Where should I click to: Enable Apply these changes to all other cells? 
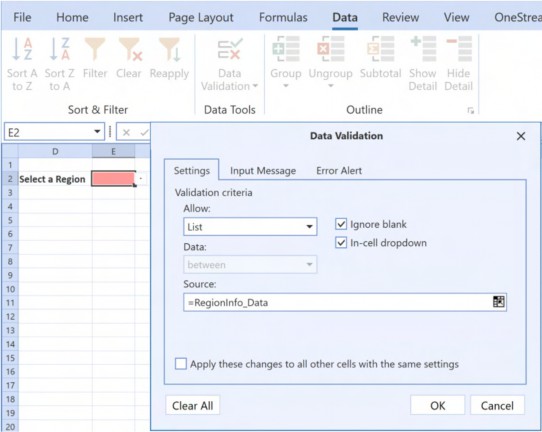(181, 364)
